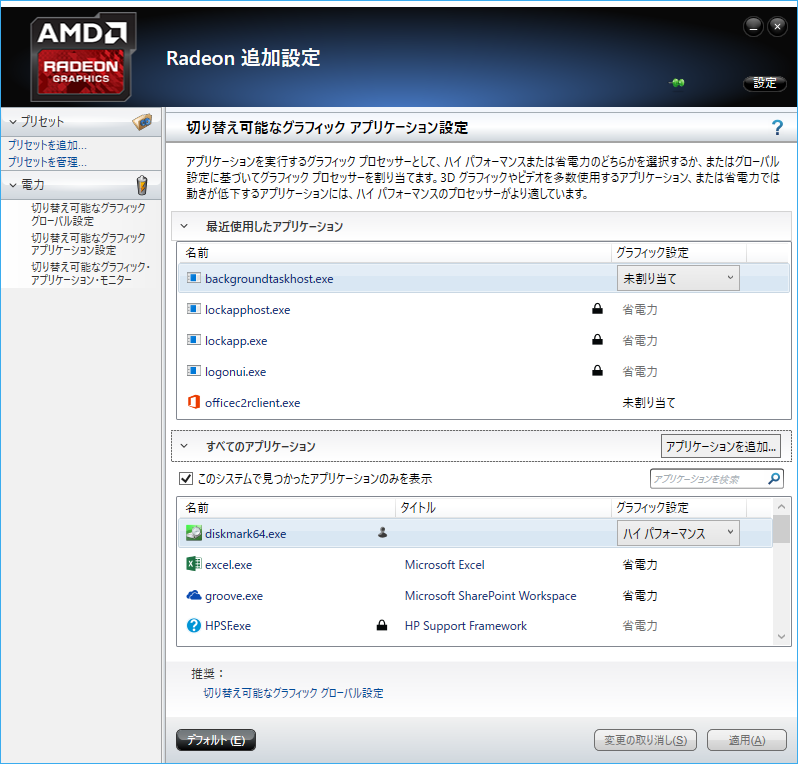Click the タイトル column header
The width and height of the screenshot is (798, 764).
(503, 507)
